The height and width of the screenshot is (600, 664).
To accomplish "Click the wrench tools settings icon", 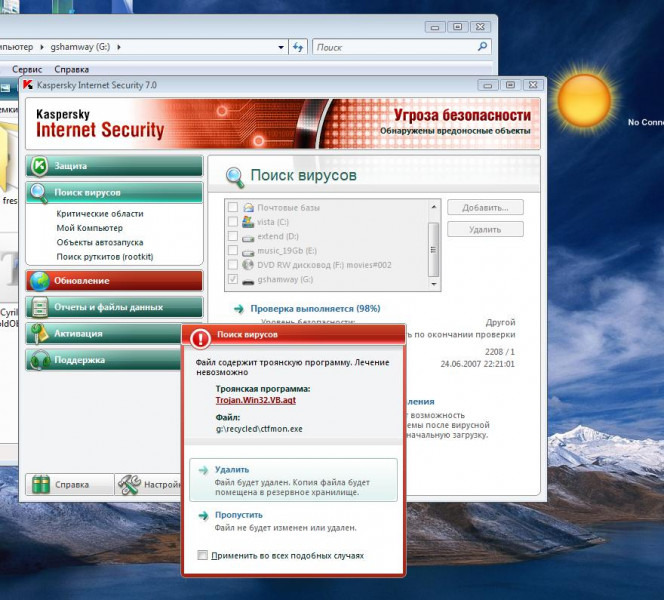I will (x=129, y=484).
